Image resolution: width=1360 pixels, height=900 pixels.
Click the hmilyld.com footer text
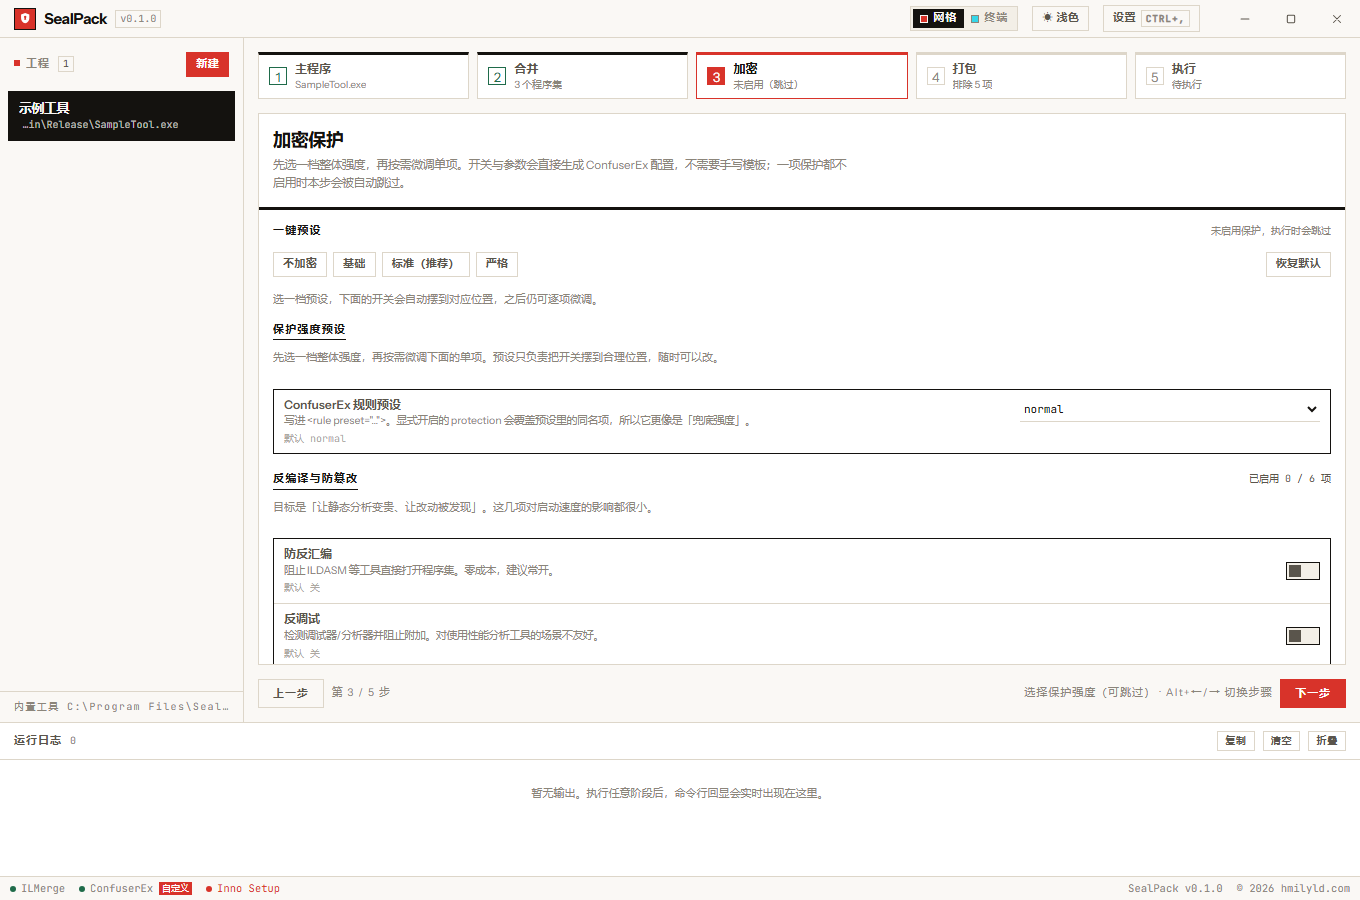tap(1315, 888)
